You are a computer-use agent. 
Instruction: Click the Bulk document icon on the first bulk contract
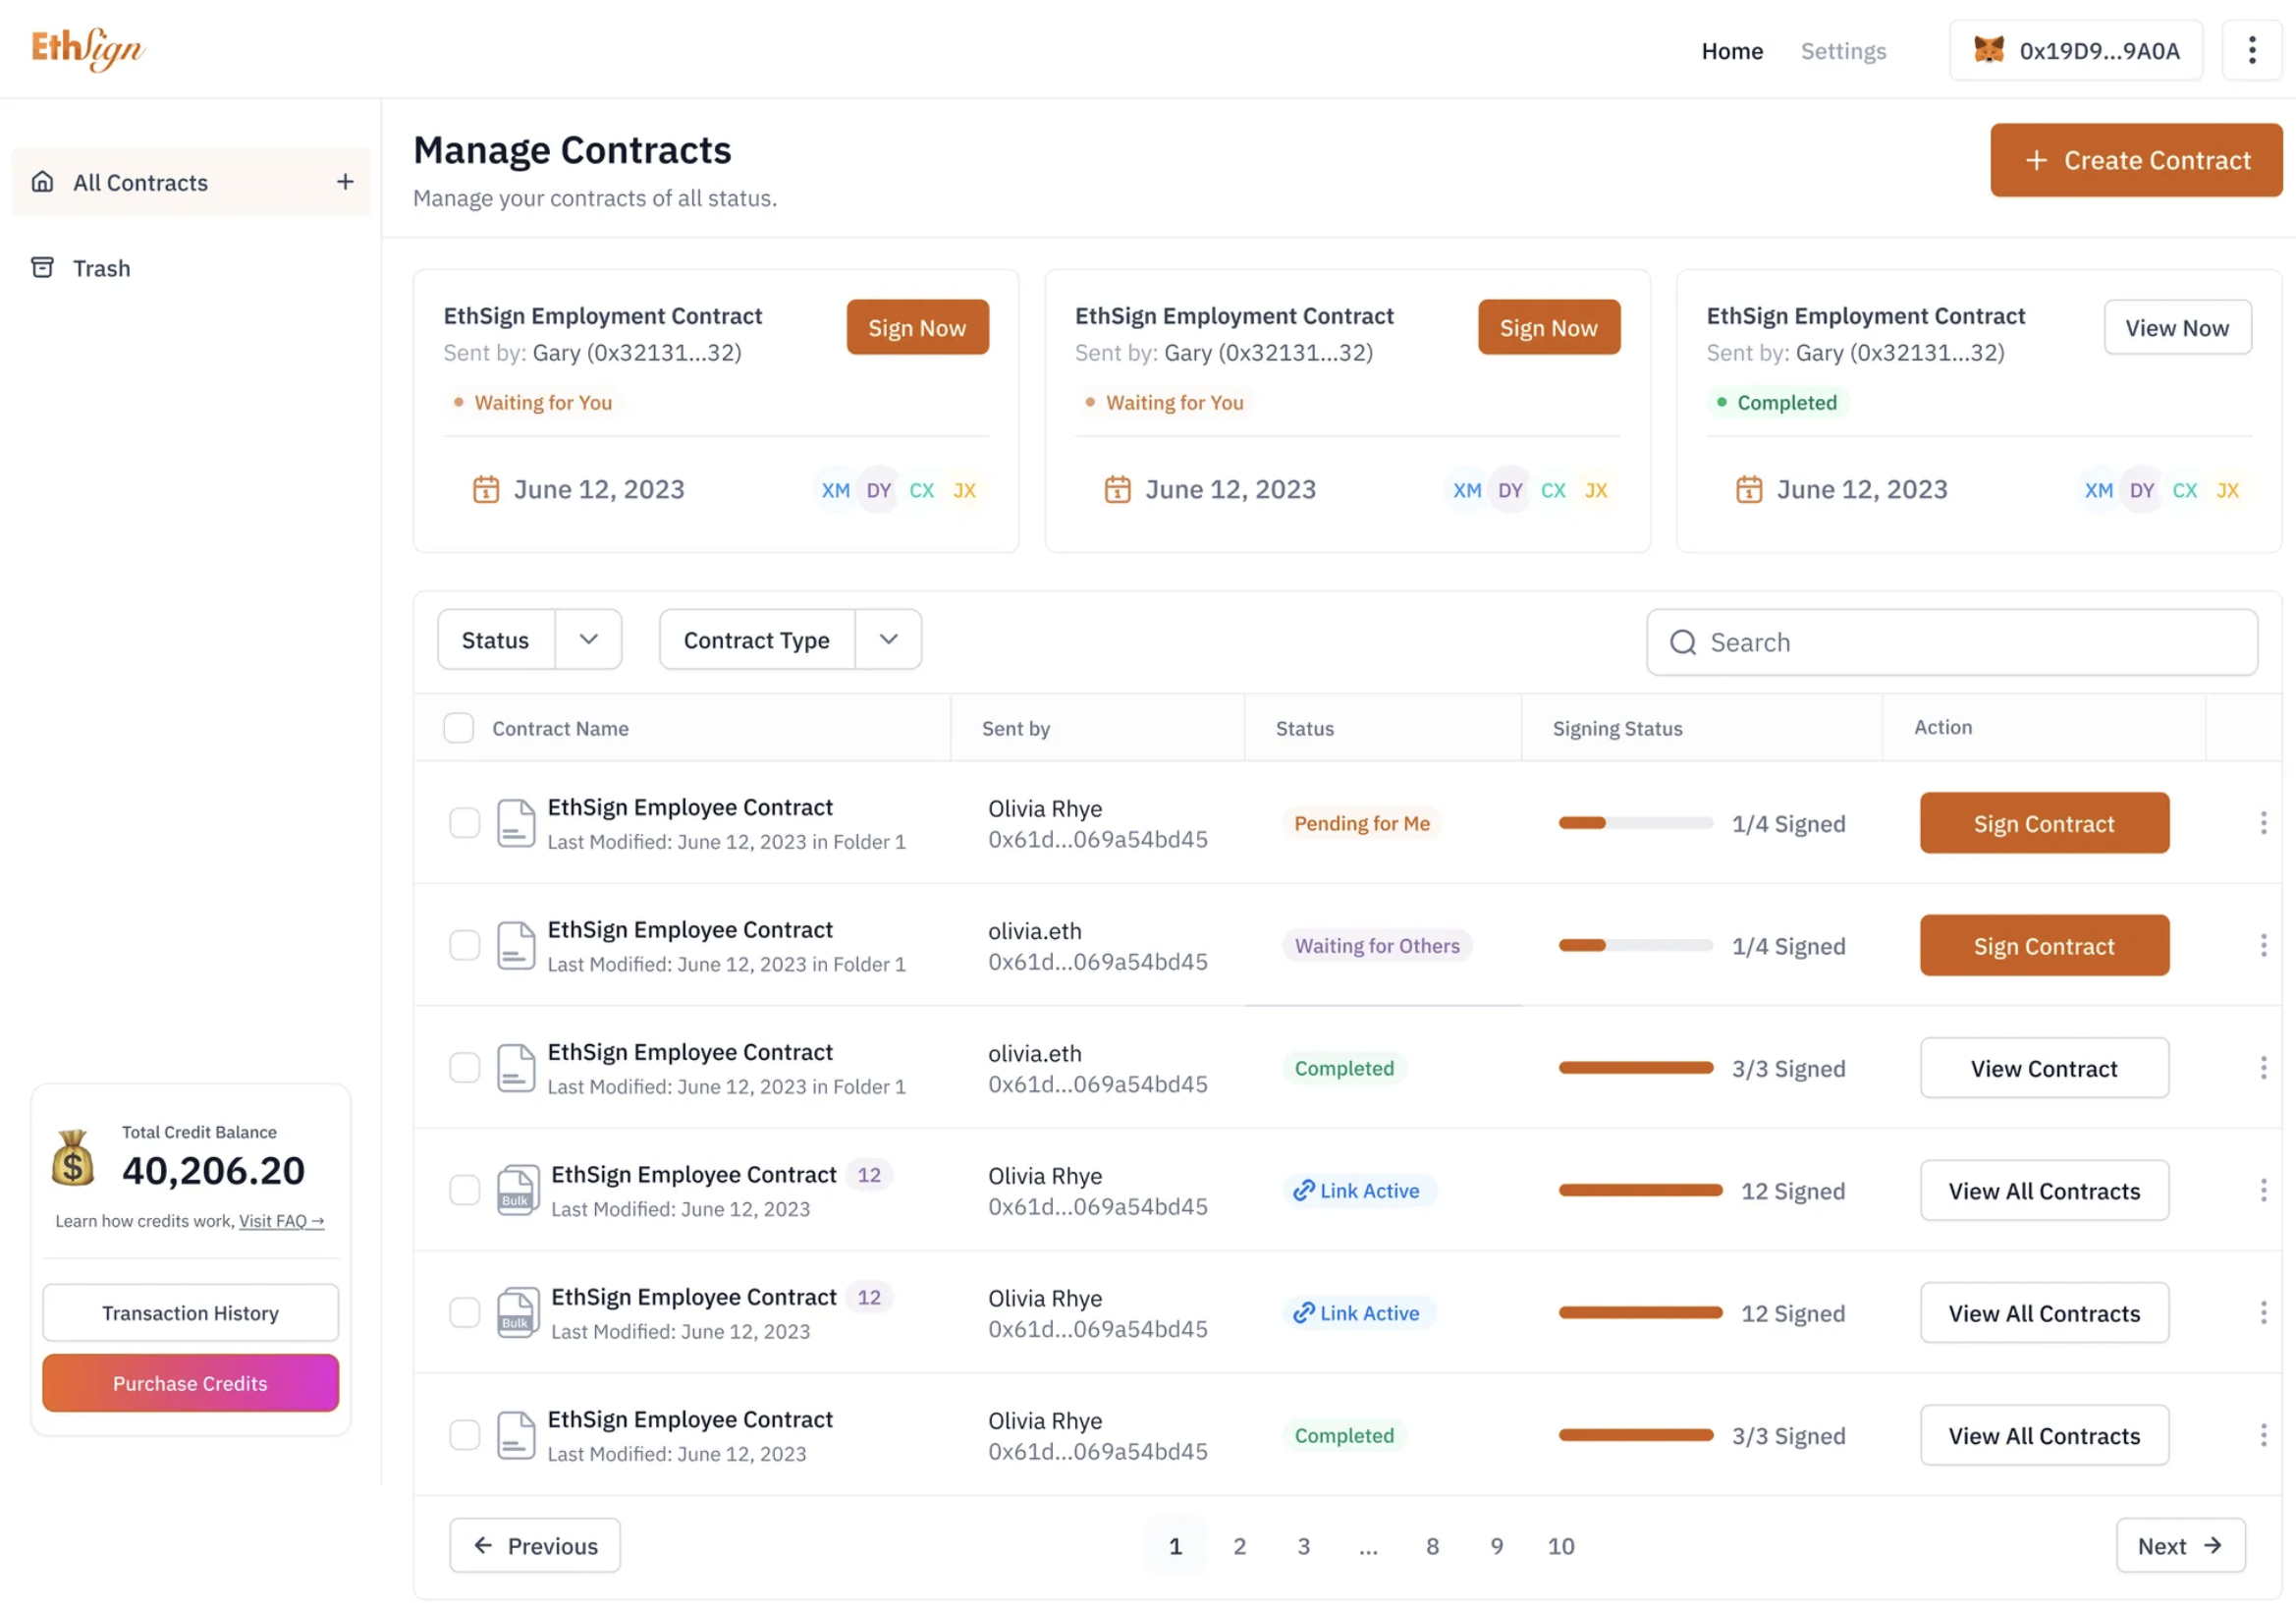tap(517, 1190)
